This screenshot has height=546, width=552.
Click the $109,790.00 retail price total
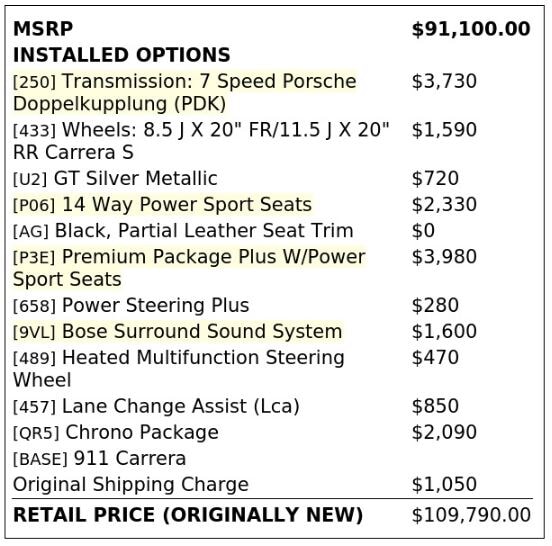click(471, 515)
